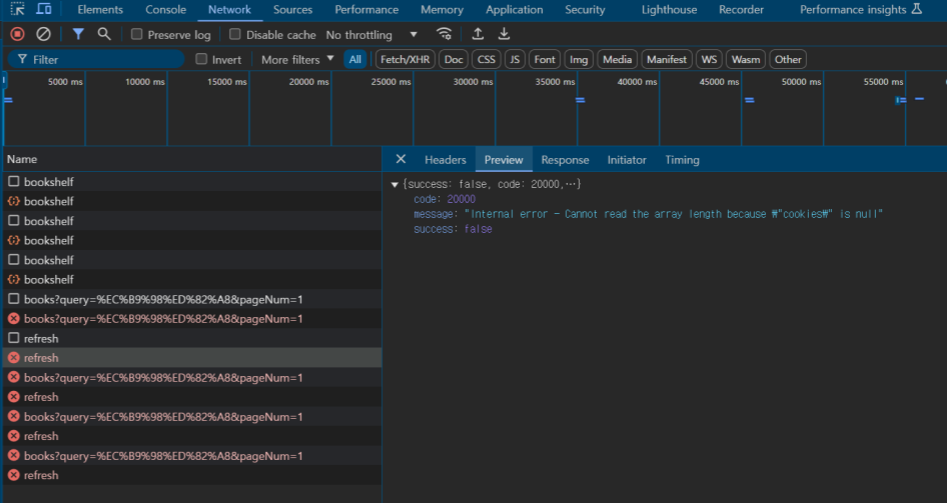Open the Security tab
Image resolution: width=947 pixels, height=503 pixels.
click(585, 10)
